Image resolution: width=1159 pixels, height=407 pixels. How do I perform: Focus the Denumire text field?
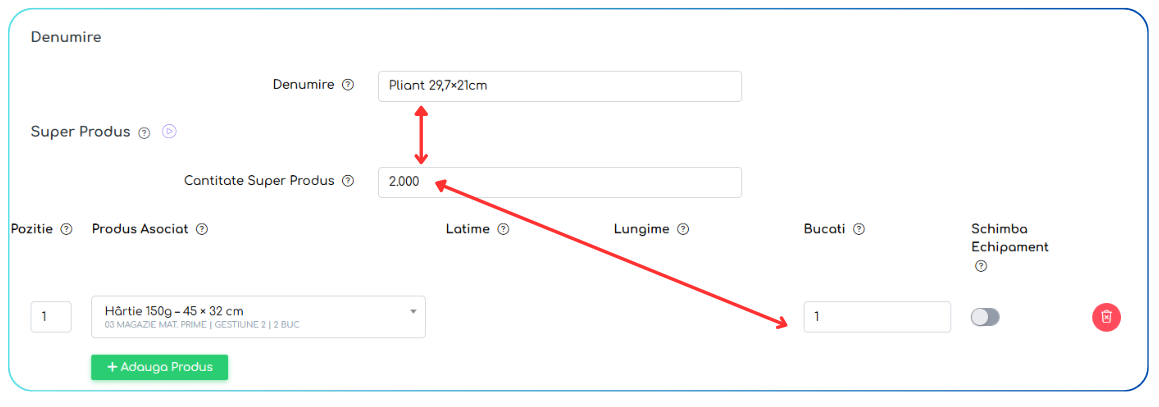click(x=560, y=86)
